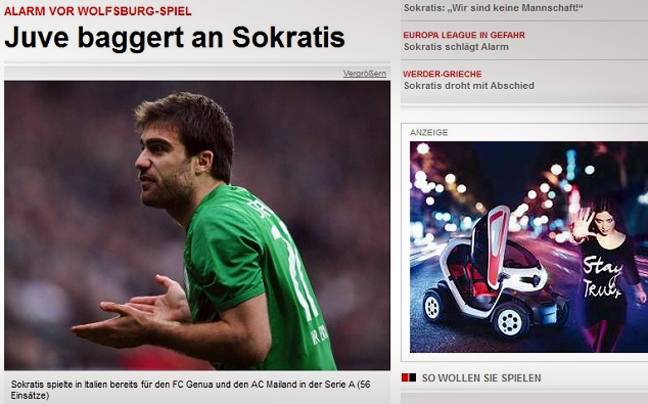The width and height of the screenshot is (648, 404).
Task: Click the Stay True text on the shirt
Action: tap(602, 277)
